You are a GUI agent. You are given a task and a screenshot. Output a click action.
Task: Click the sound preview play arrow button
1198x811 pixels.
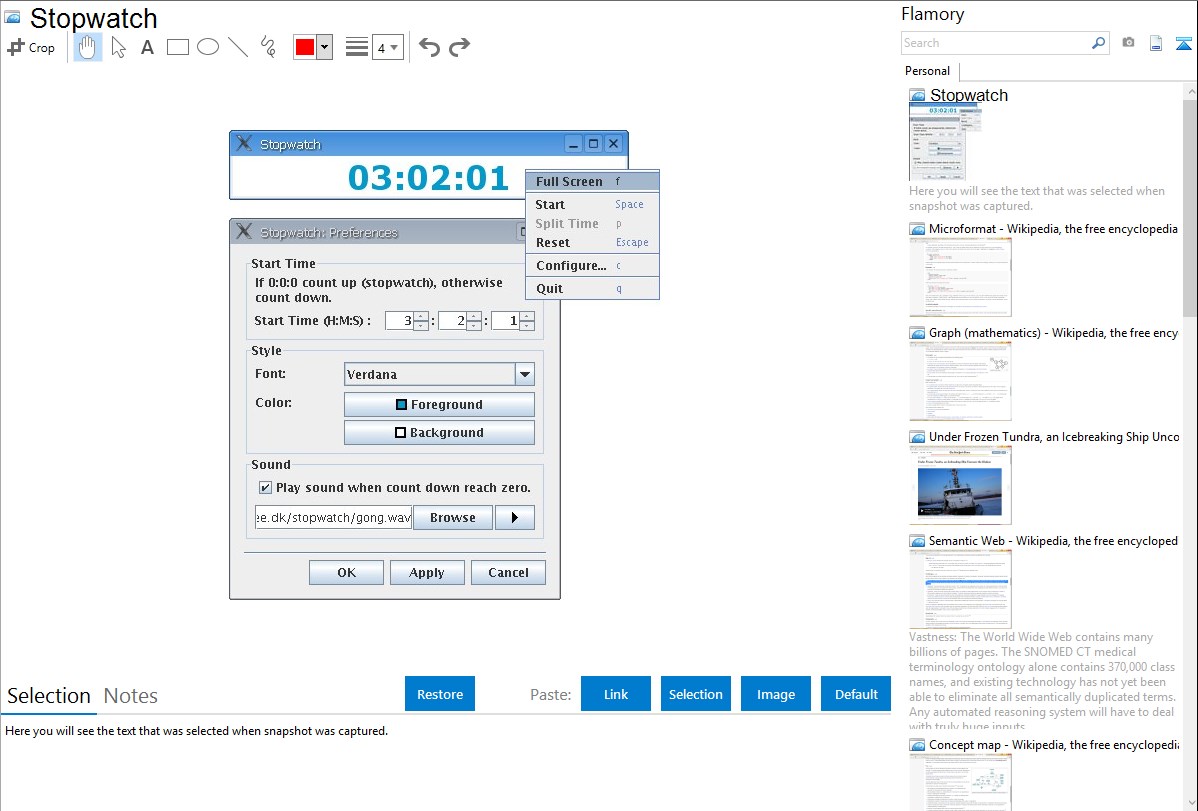click(x=514, y=517)
